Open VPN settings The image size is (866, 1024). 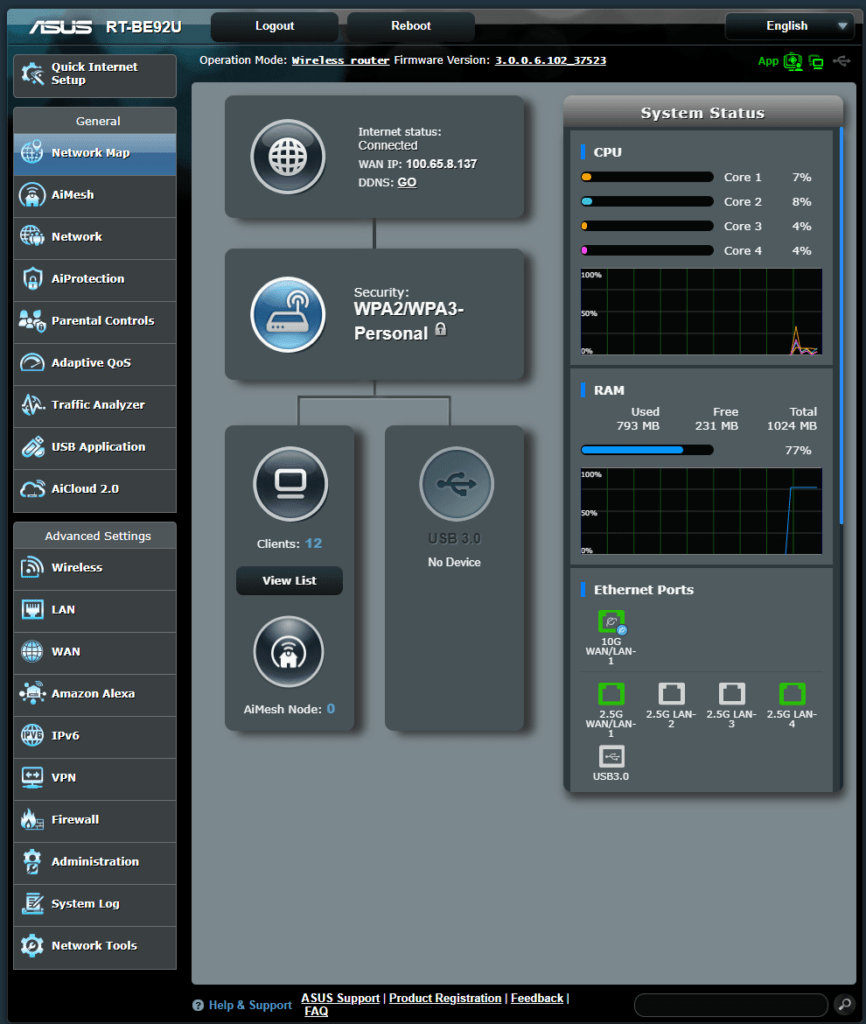95,778
